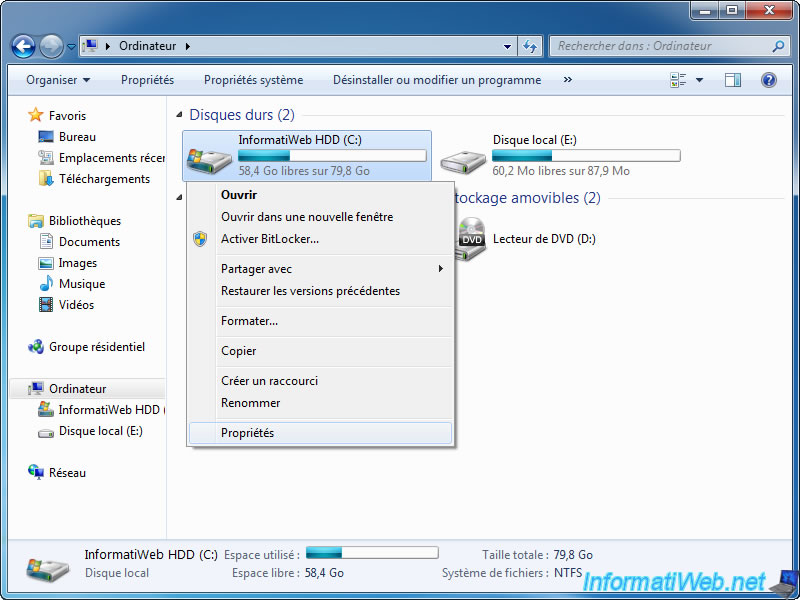Image resolution: width=800 pixels, height=600 pixels.
Task: Open the Réseau network item
Action: pos(67,473)
